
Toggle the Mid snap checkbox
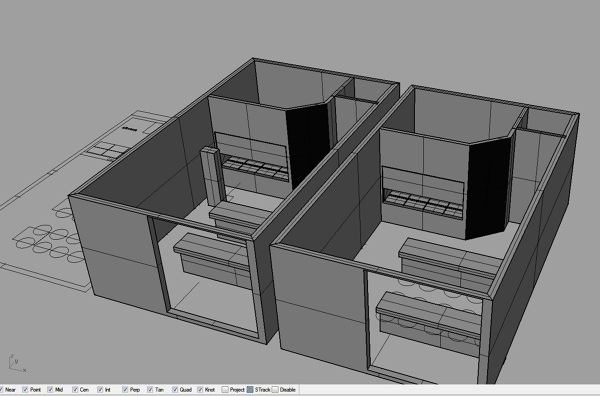pos(50,389)
